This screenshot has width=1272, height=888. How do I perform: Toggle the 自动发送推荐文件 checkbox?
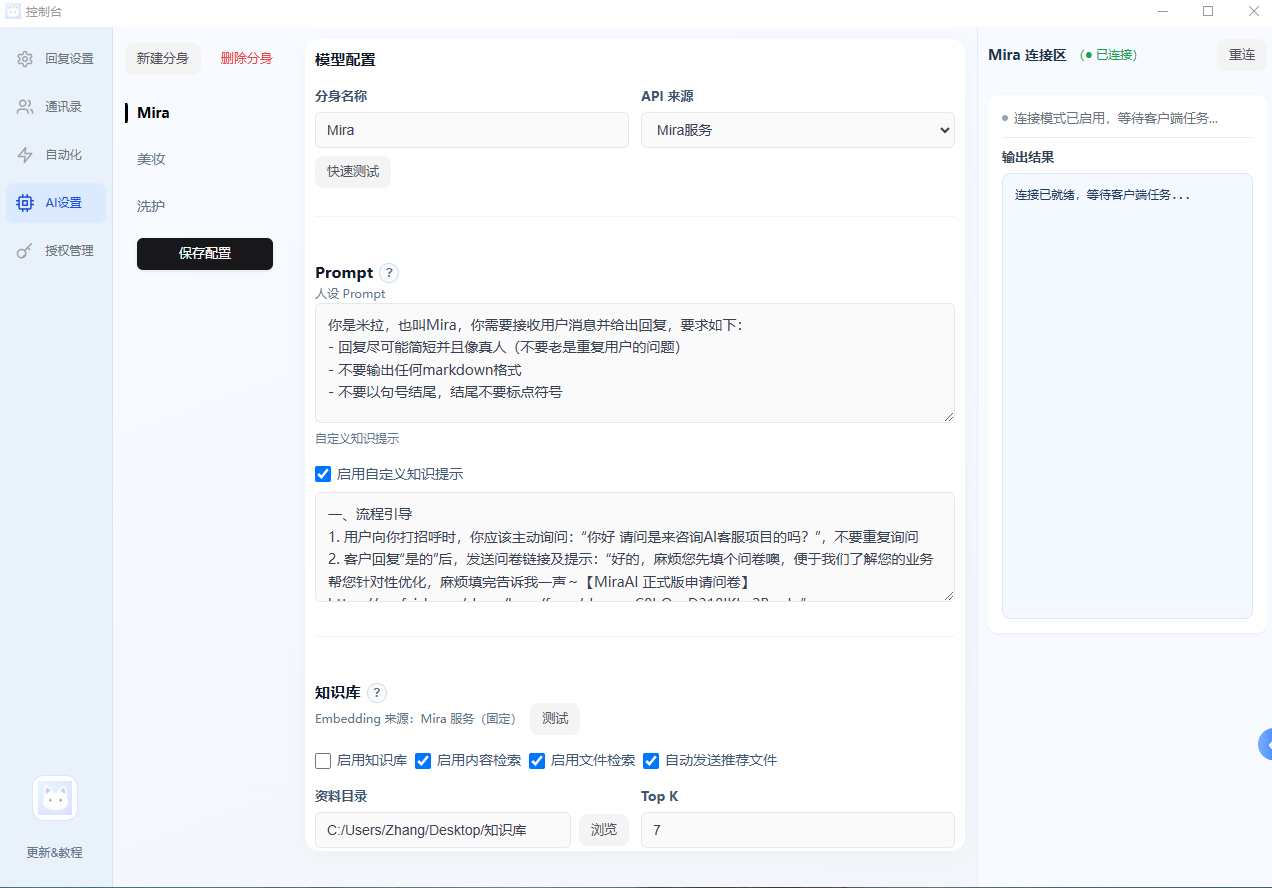(651, 761)
